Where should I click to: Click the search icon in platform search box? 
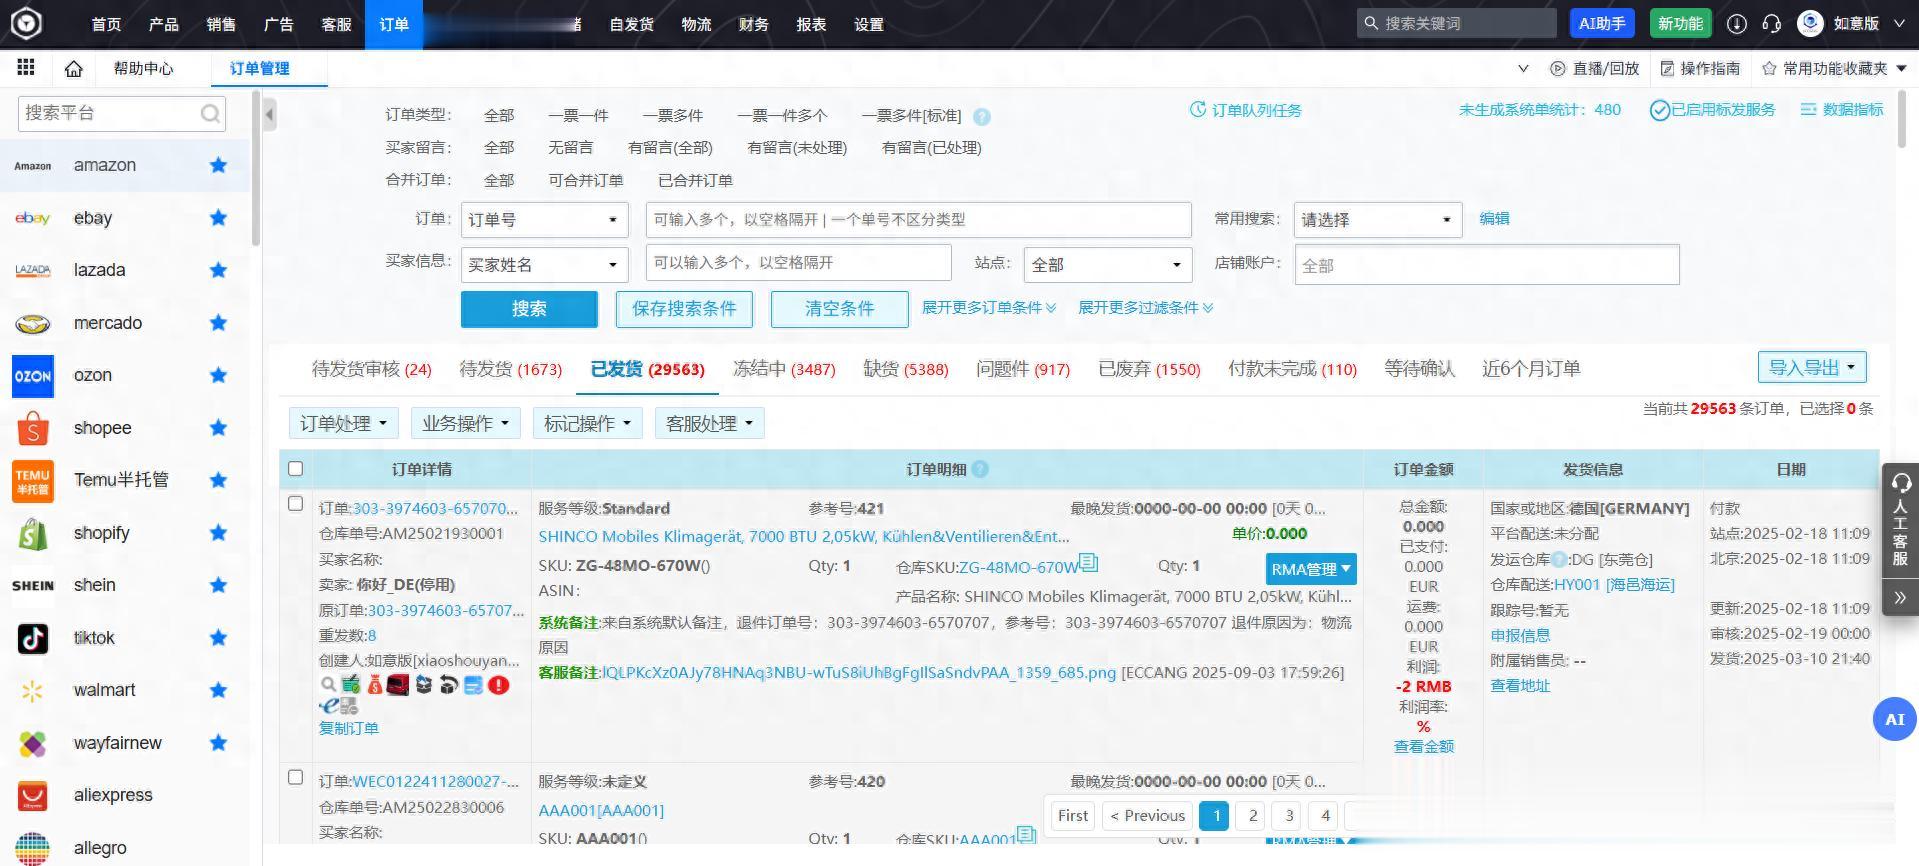[210, 114]
